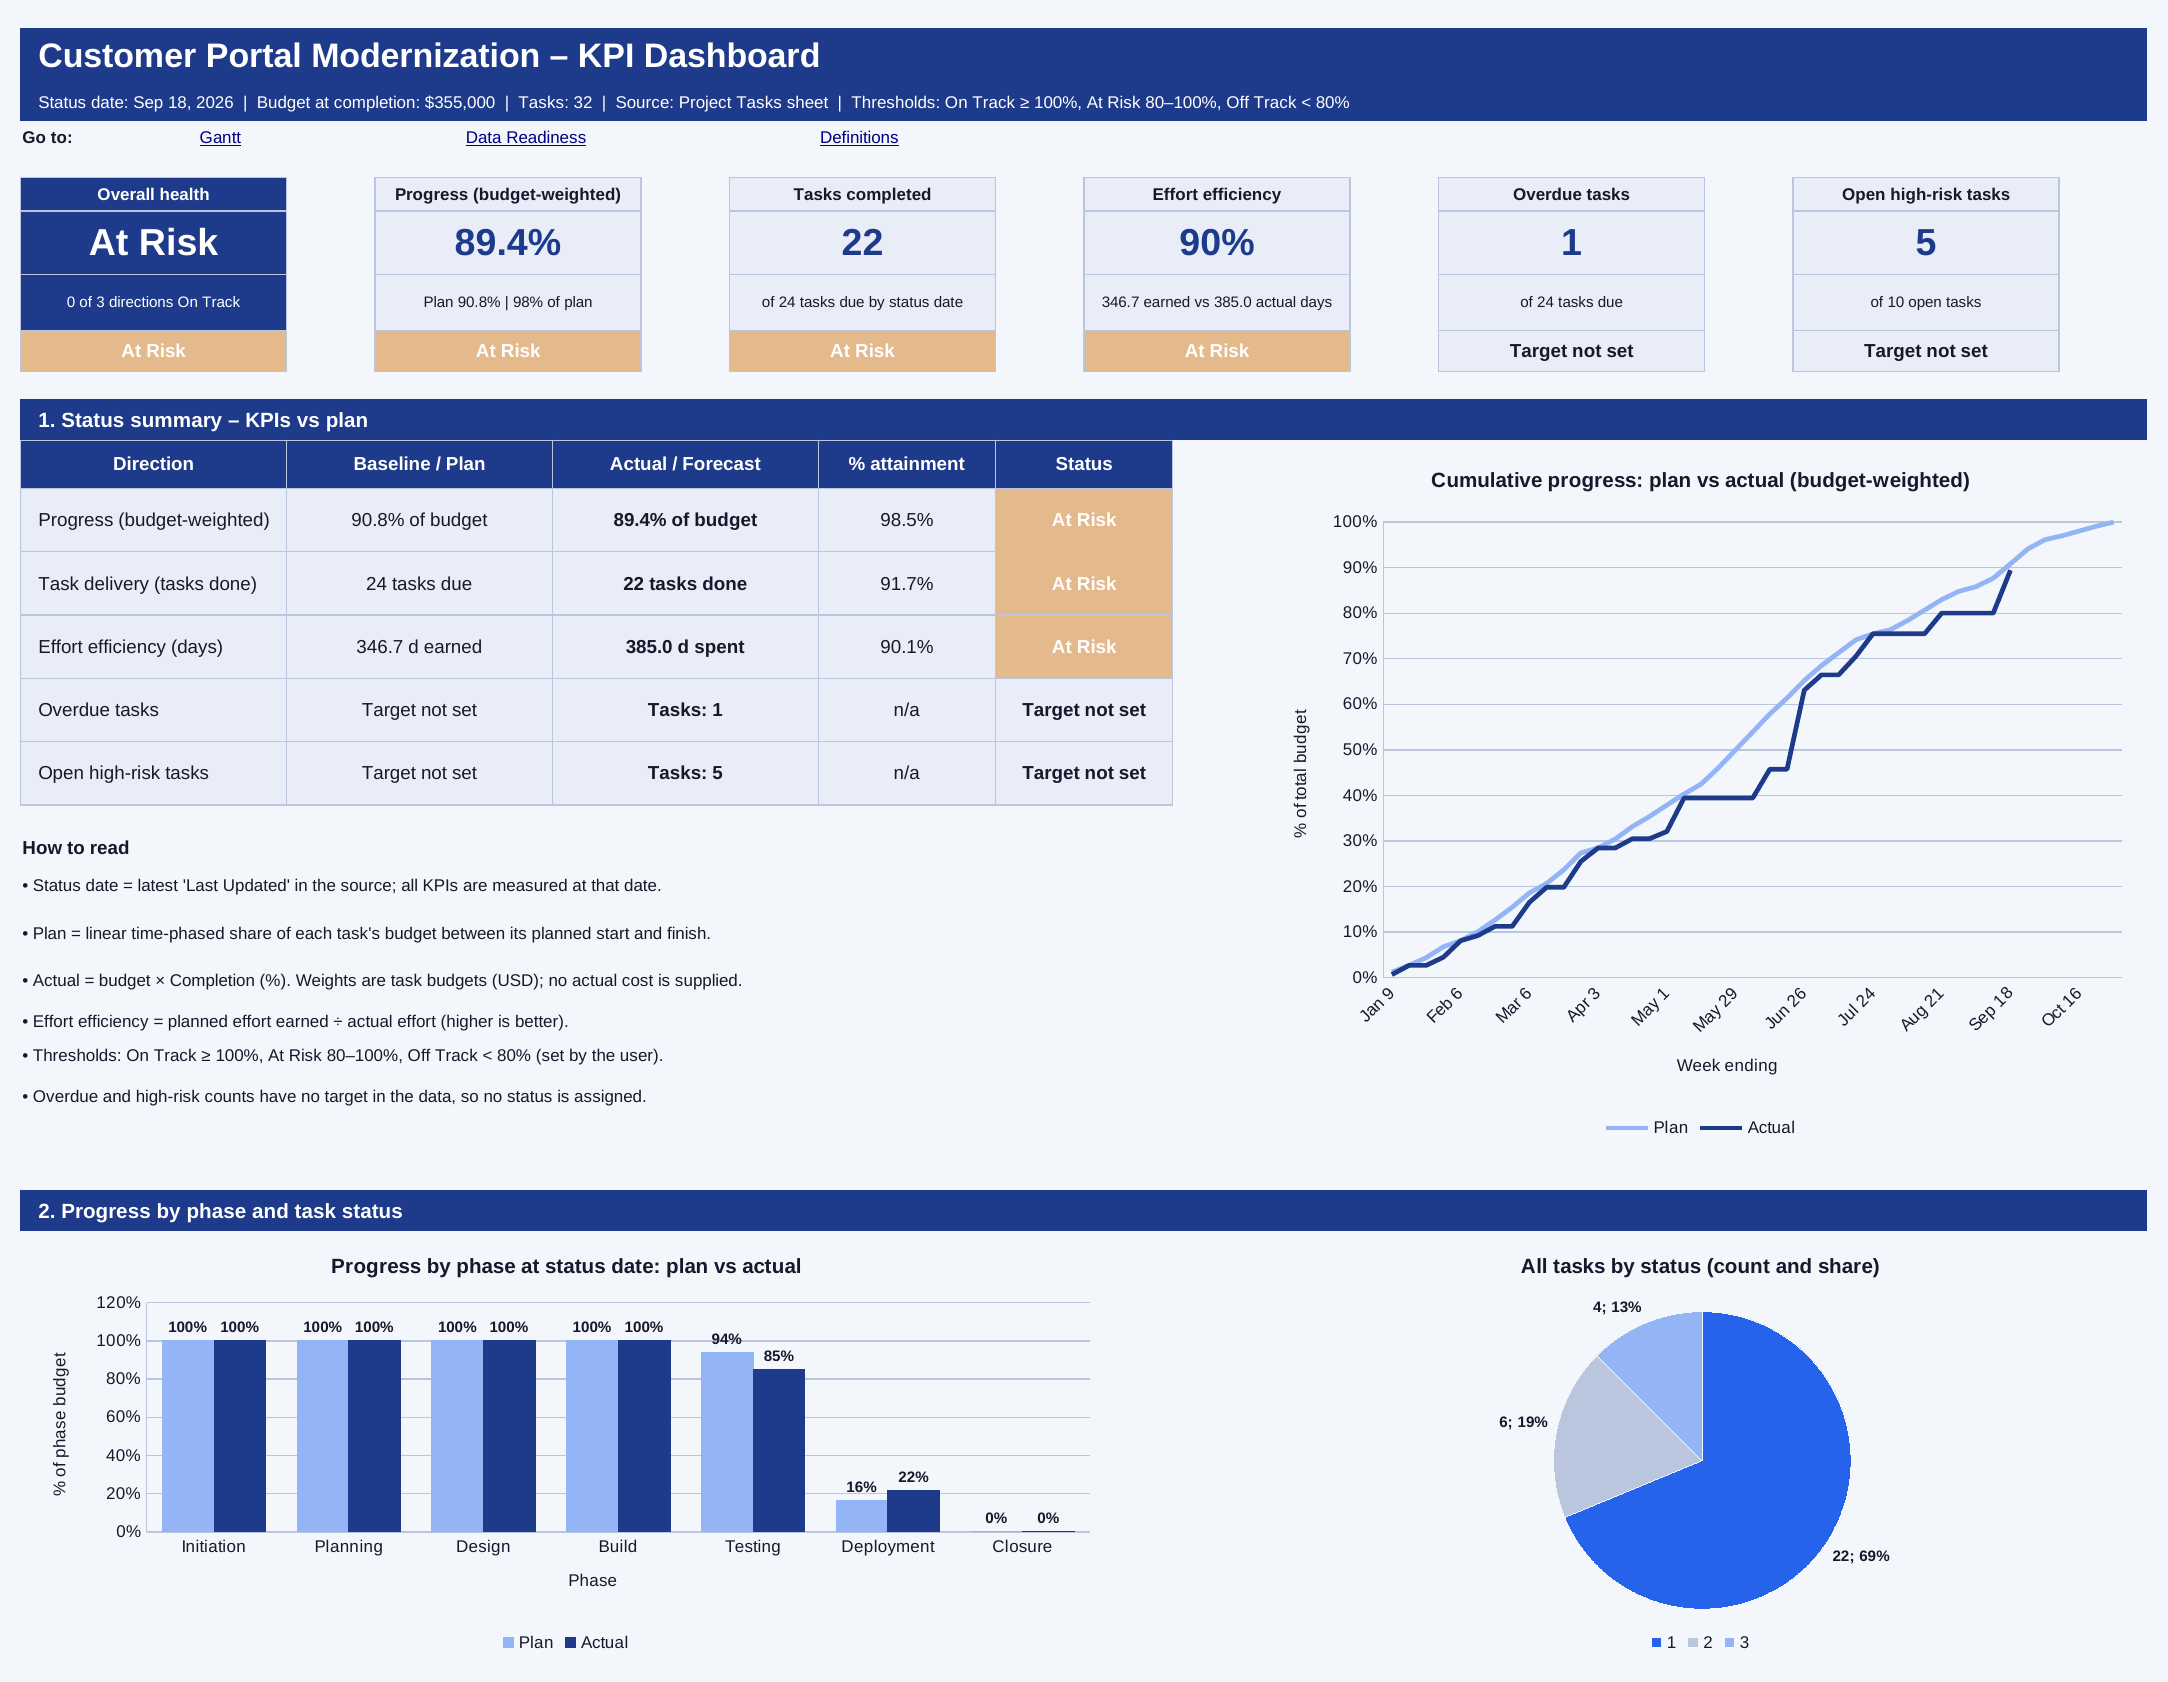
Task: Click the Initiation Plan bar
Action: 188,1436
